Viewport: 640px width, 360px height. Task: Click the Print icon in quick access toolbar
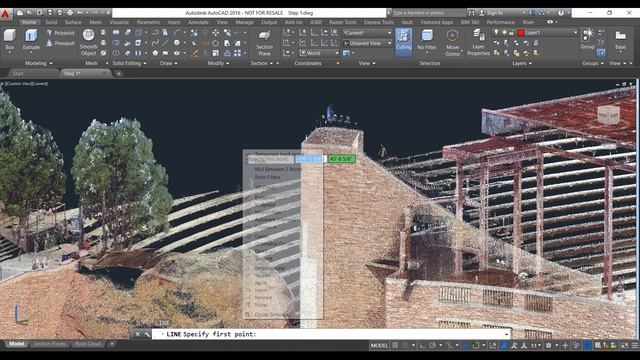tap(70, 13)
